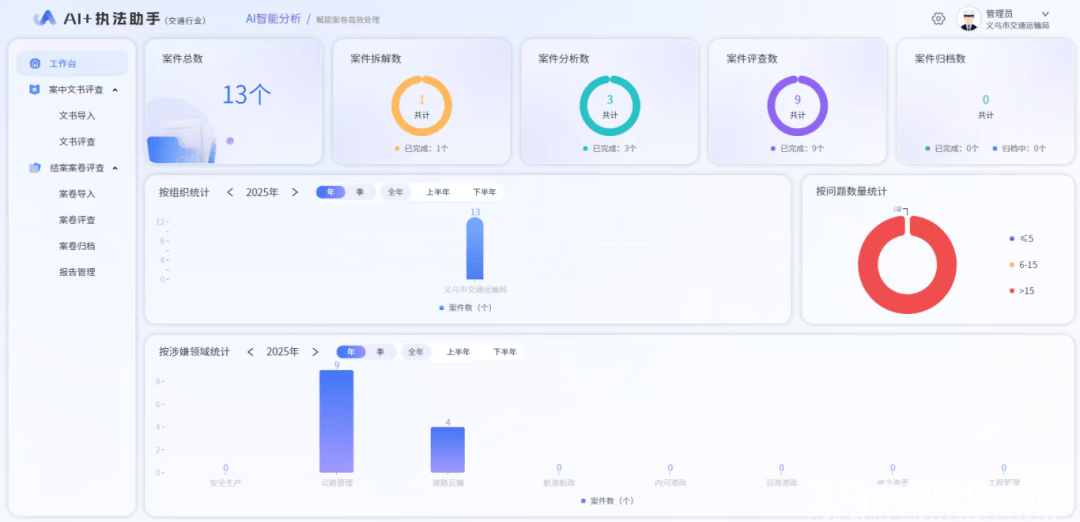Screen dimensions: 1080x522
Task: Collapse the 案中文书评查 menu group
Action: tap(115, 90)
